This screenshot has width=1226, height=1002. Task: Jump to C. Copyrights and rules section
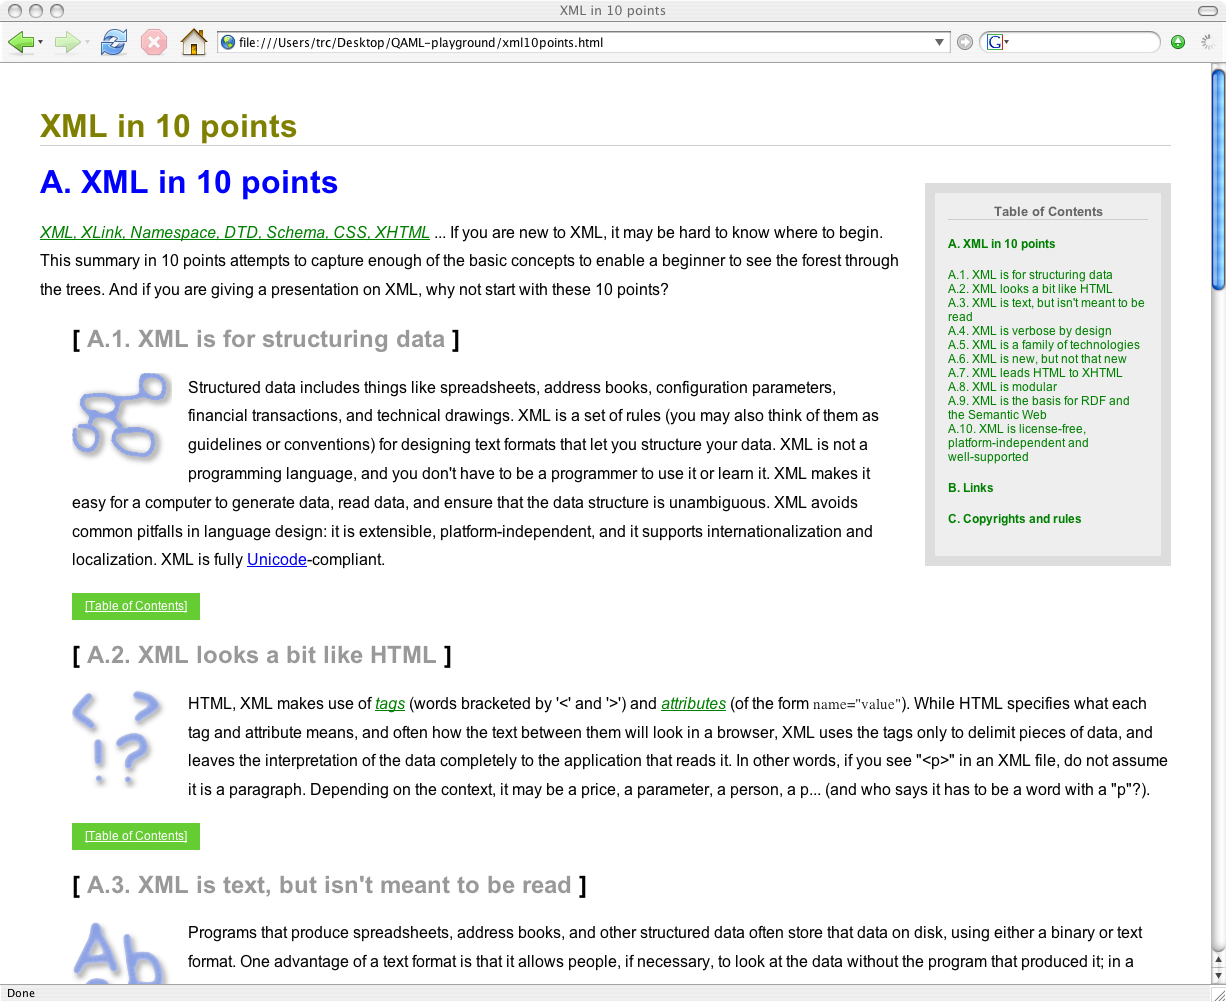tap(1014, 519)
